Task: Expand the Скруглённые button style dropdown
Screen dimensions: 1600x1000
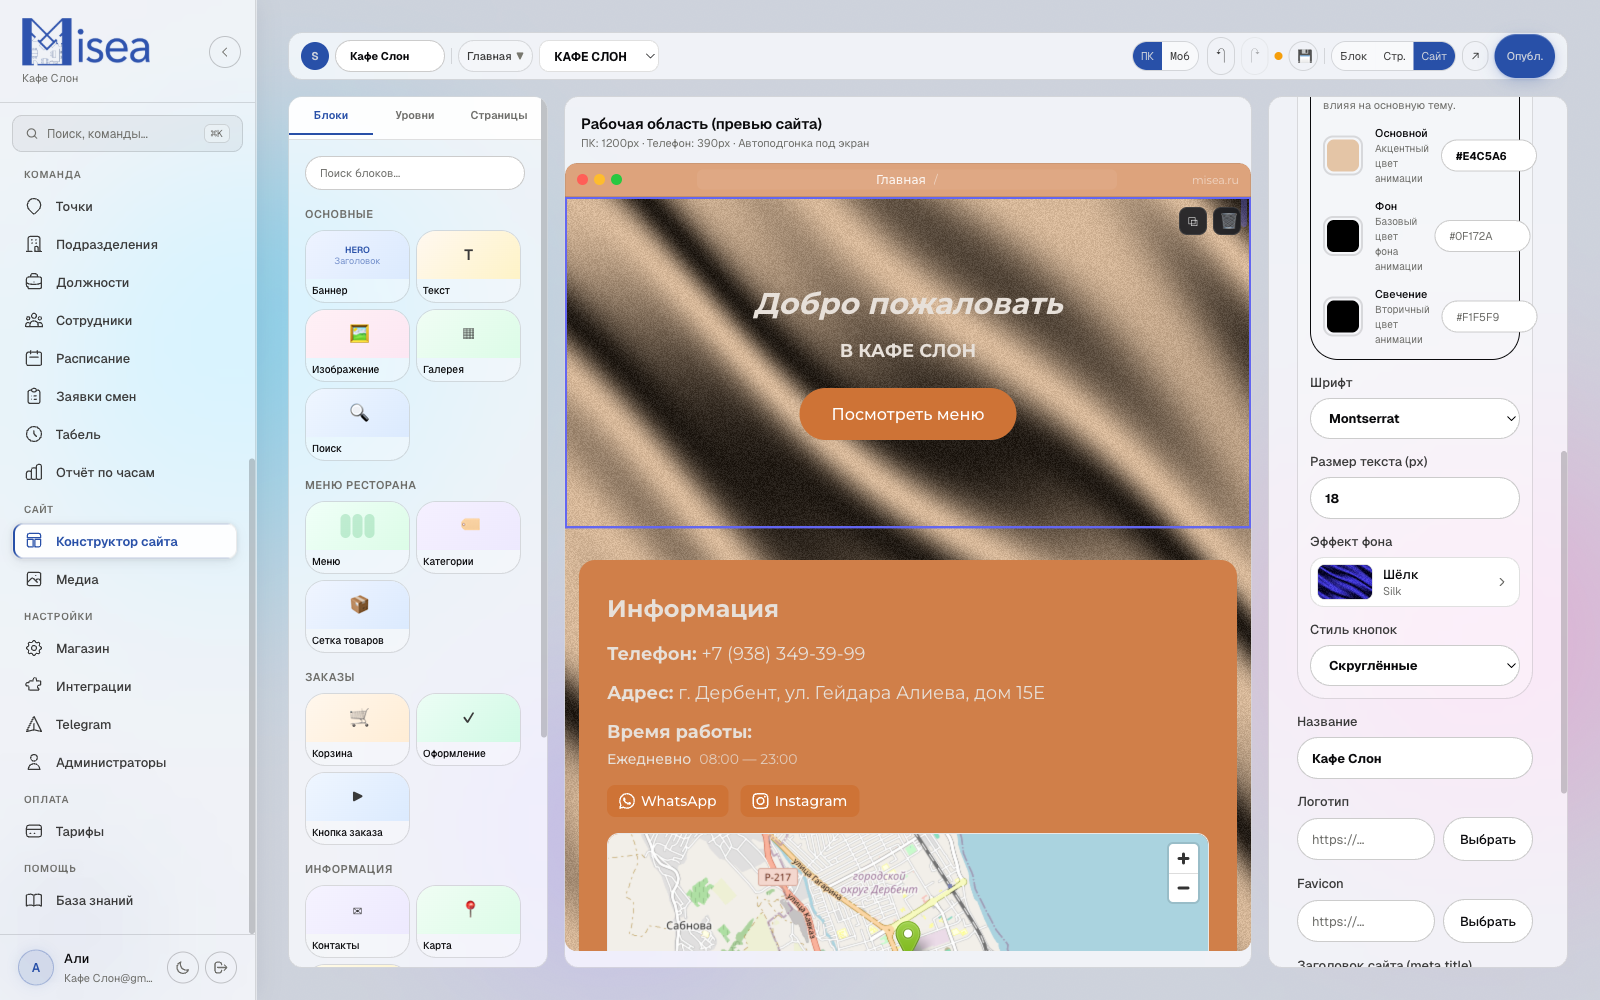Action: tap(1414, 666)
